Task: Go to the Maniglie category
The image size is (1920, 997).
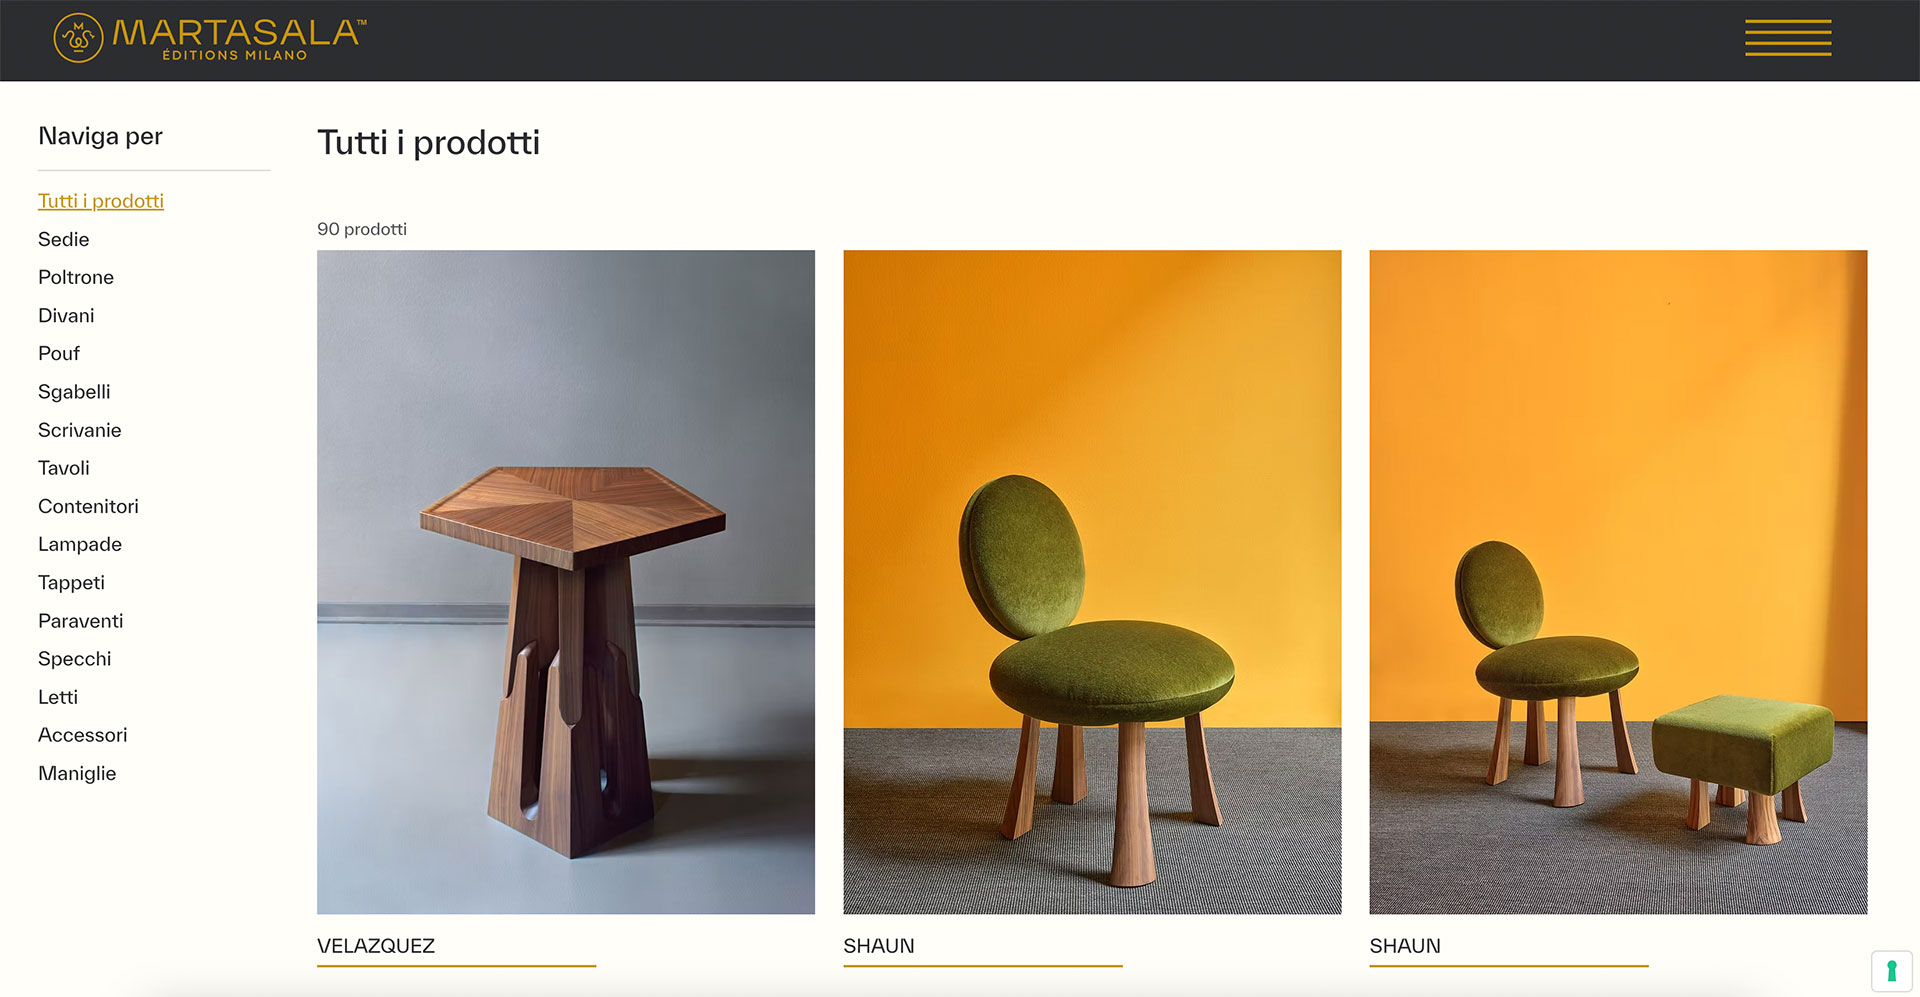Action: click(x=77, y=773)
